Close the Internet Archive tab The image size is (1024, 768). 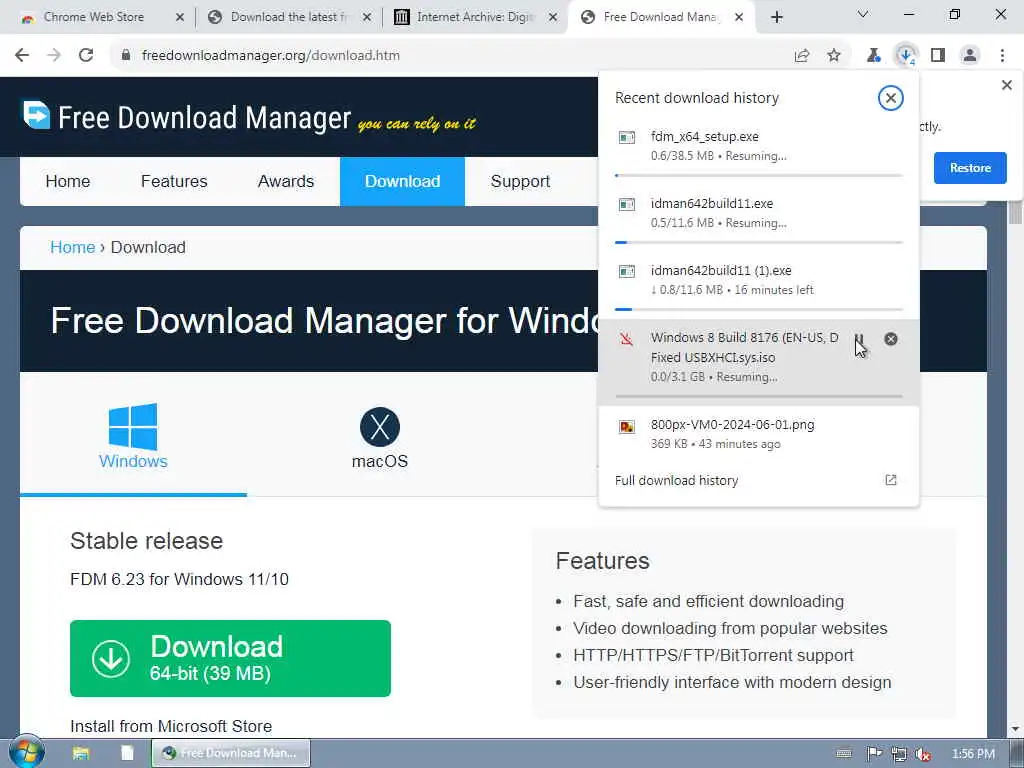(x=553, y=18)
